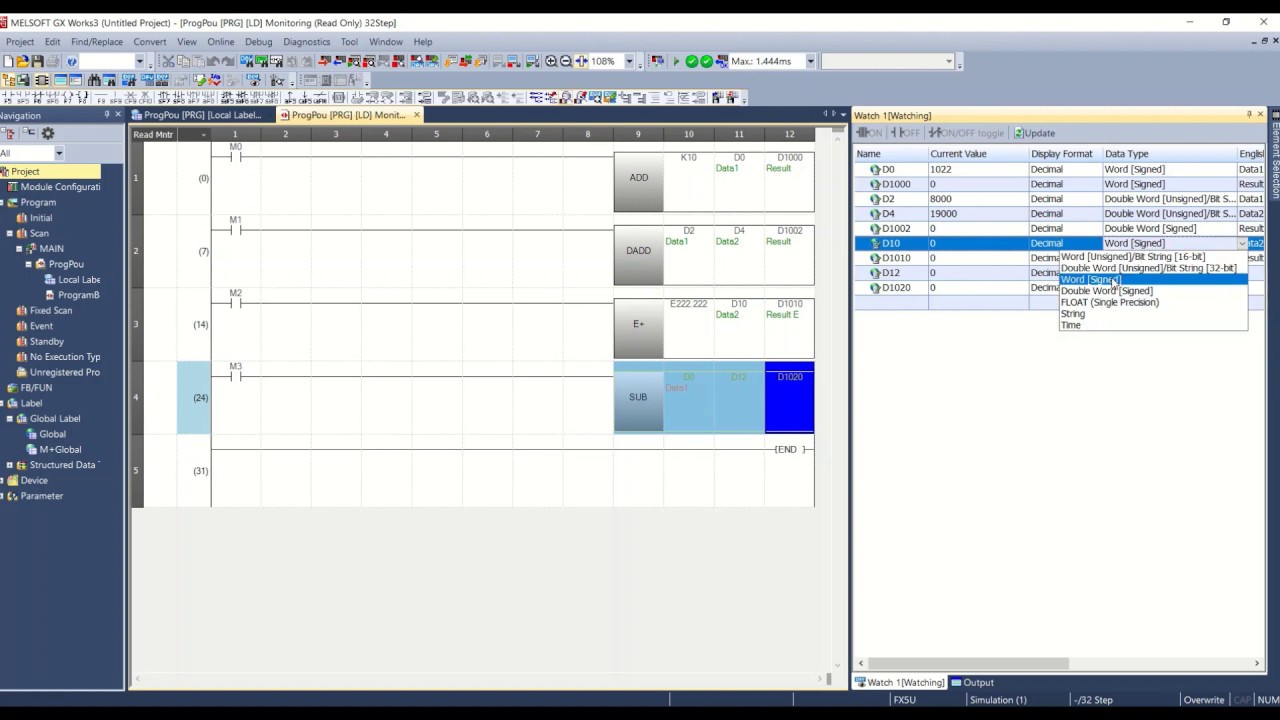Open the Debug menu

click(x=258, y=42)
